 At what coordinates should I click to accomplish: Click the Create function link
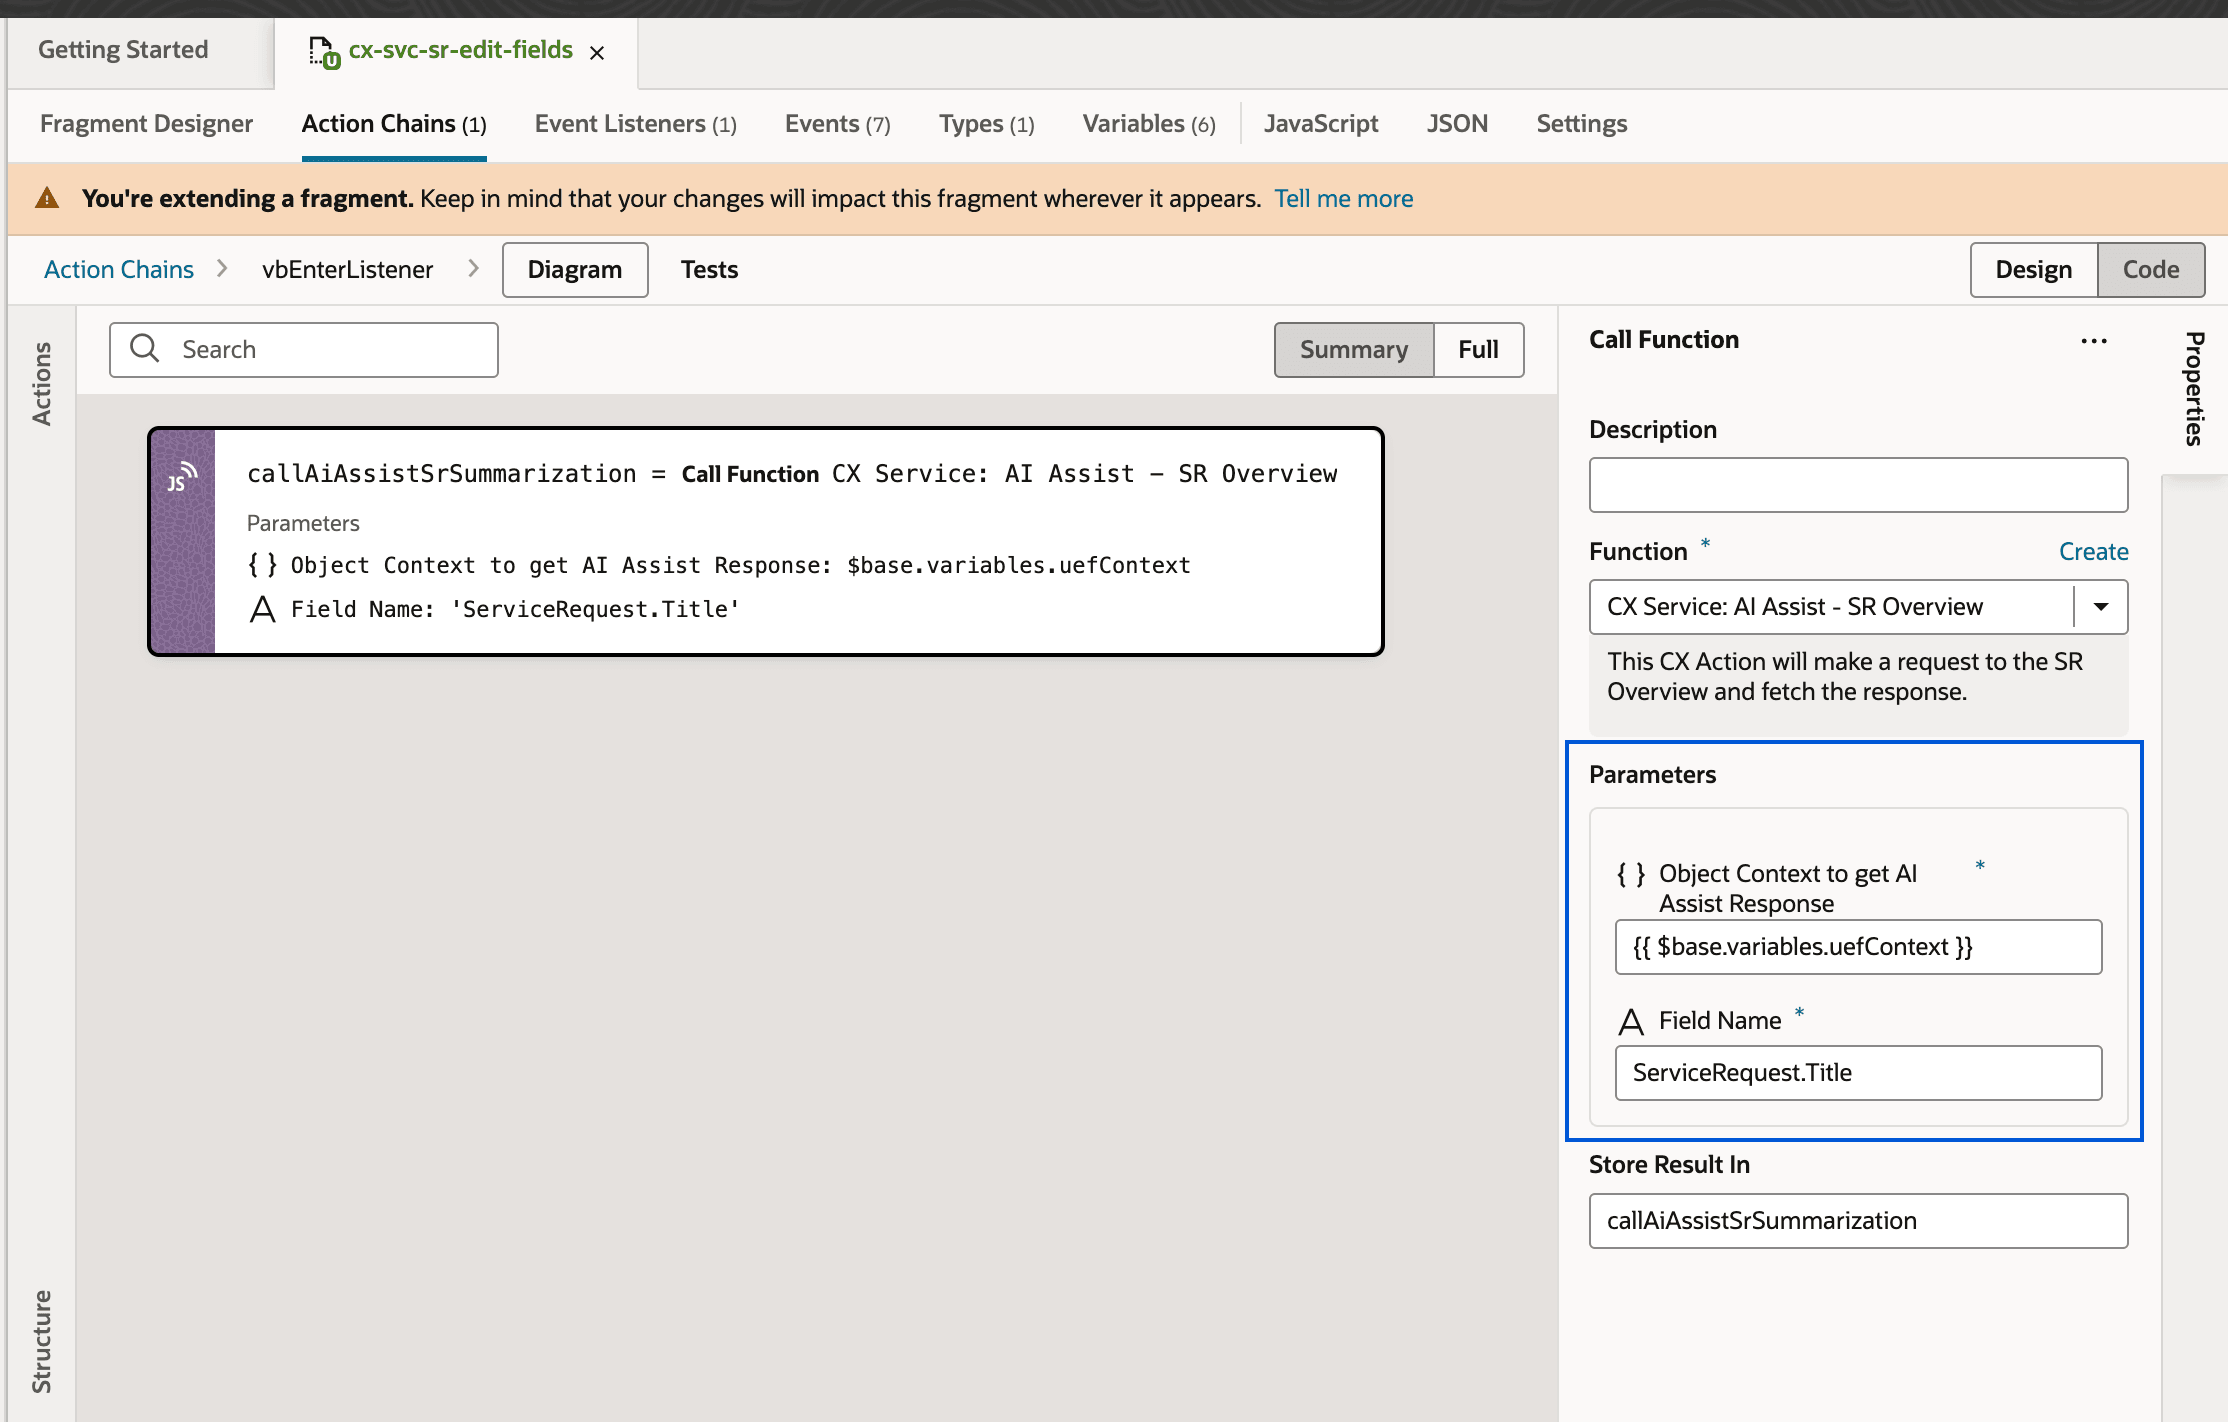pos(2093,552)
